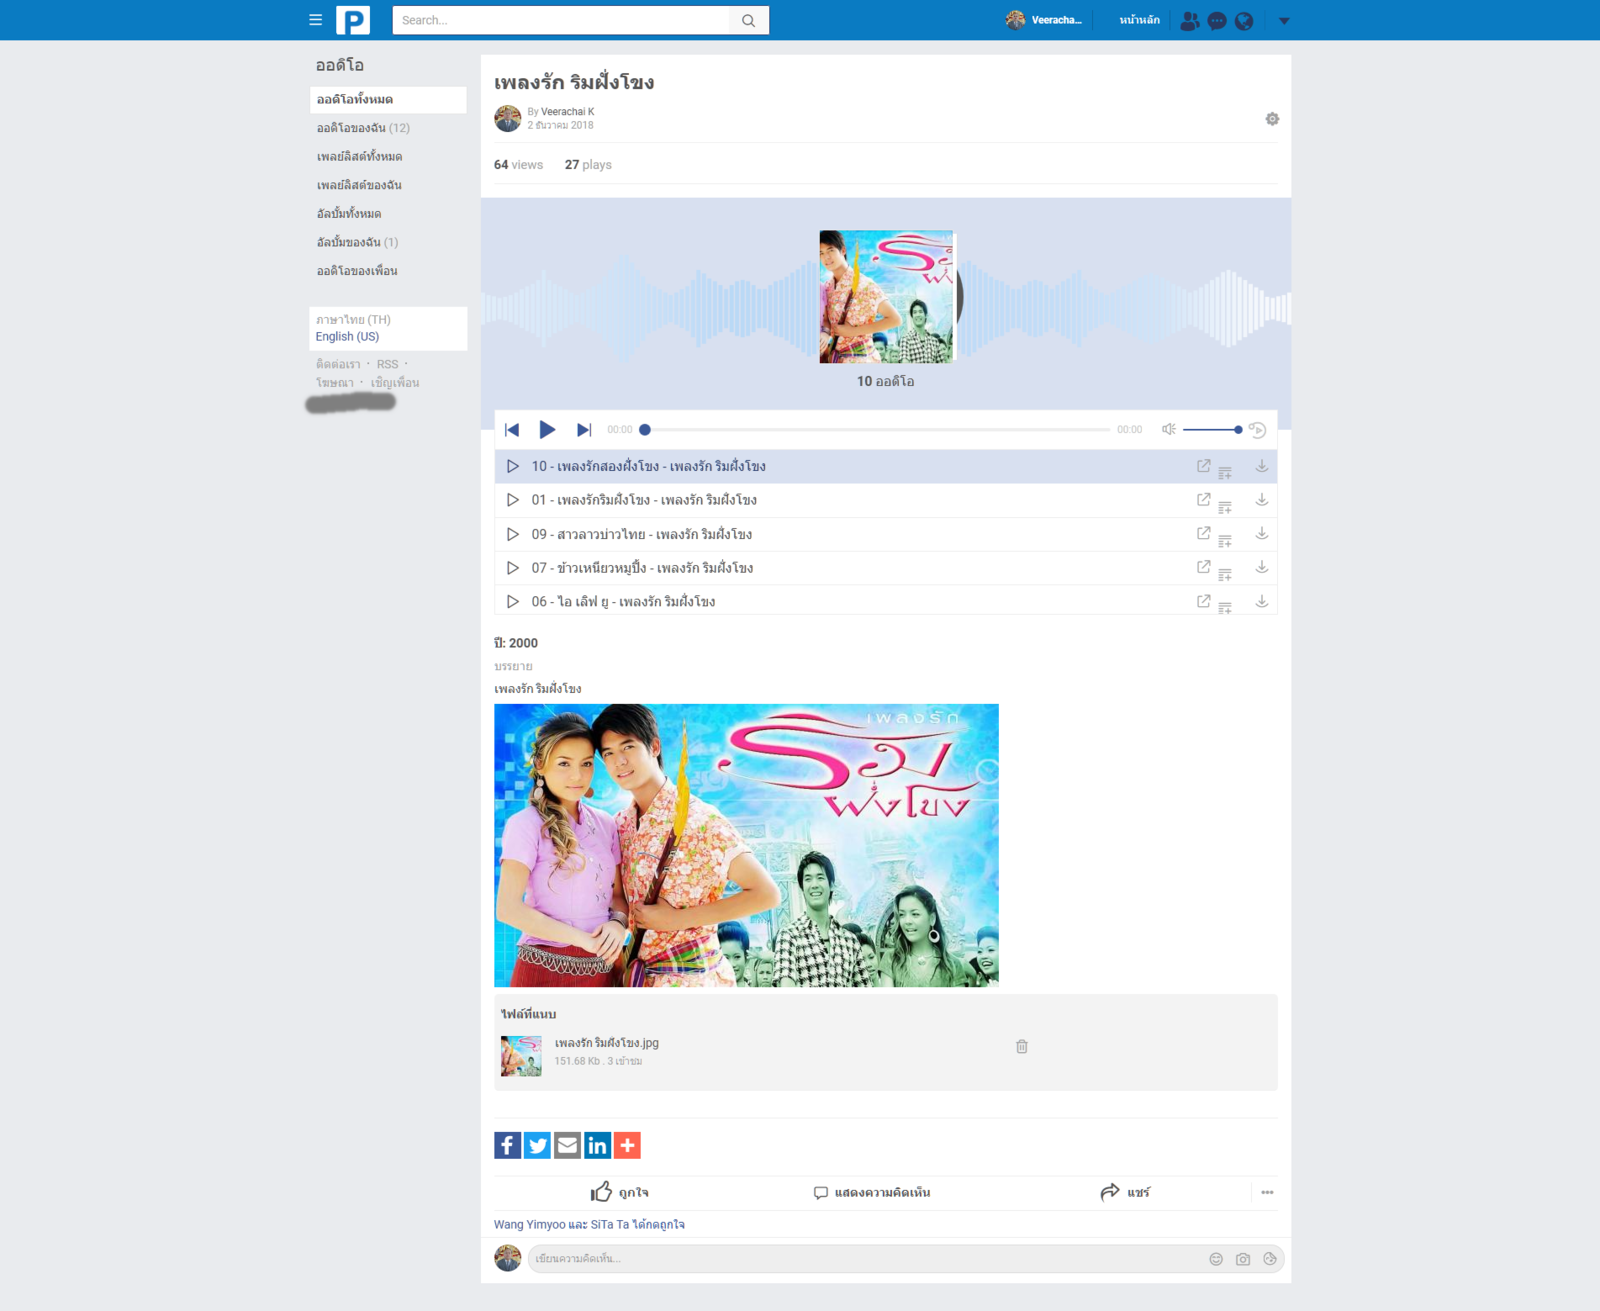Screen dimensions: 1600x1311
Task: Download track 10
Action: pos(1262,466)
